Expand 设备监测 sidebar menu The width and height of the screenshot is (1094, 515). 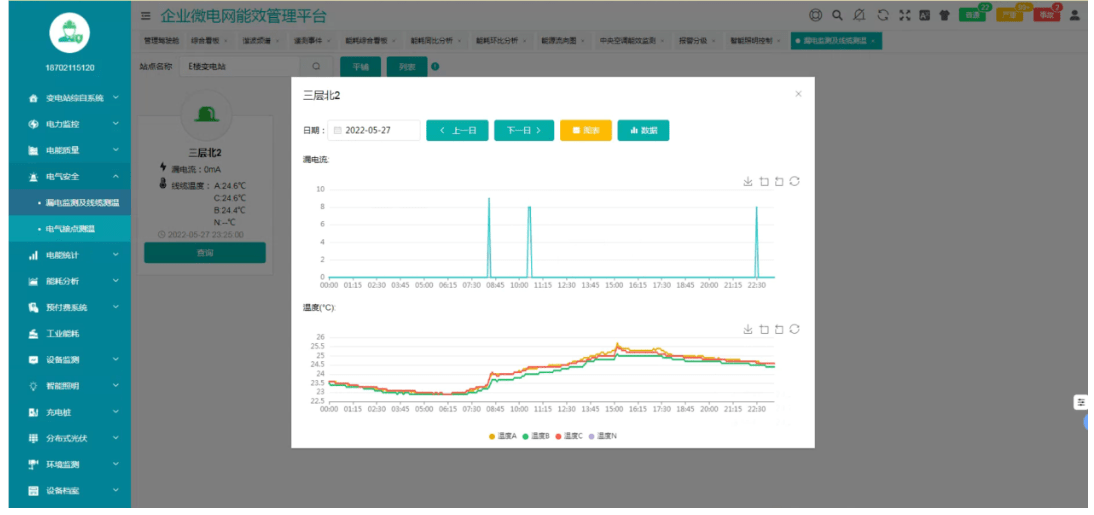point(70,360)
